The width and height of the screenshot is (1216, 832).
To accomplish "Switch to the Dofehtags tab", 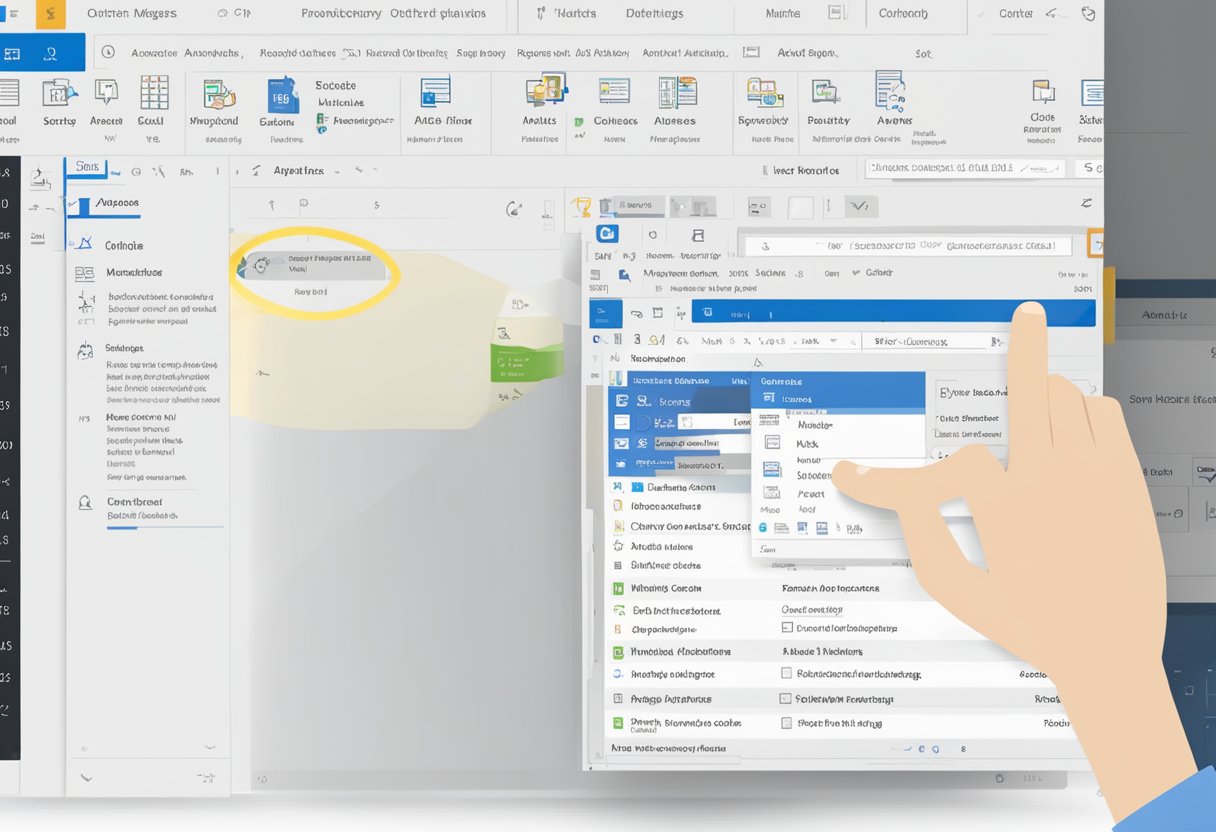I will [x=655, y=14].
